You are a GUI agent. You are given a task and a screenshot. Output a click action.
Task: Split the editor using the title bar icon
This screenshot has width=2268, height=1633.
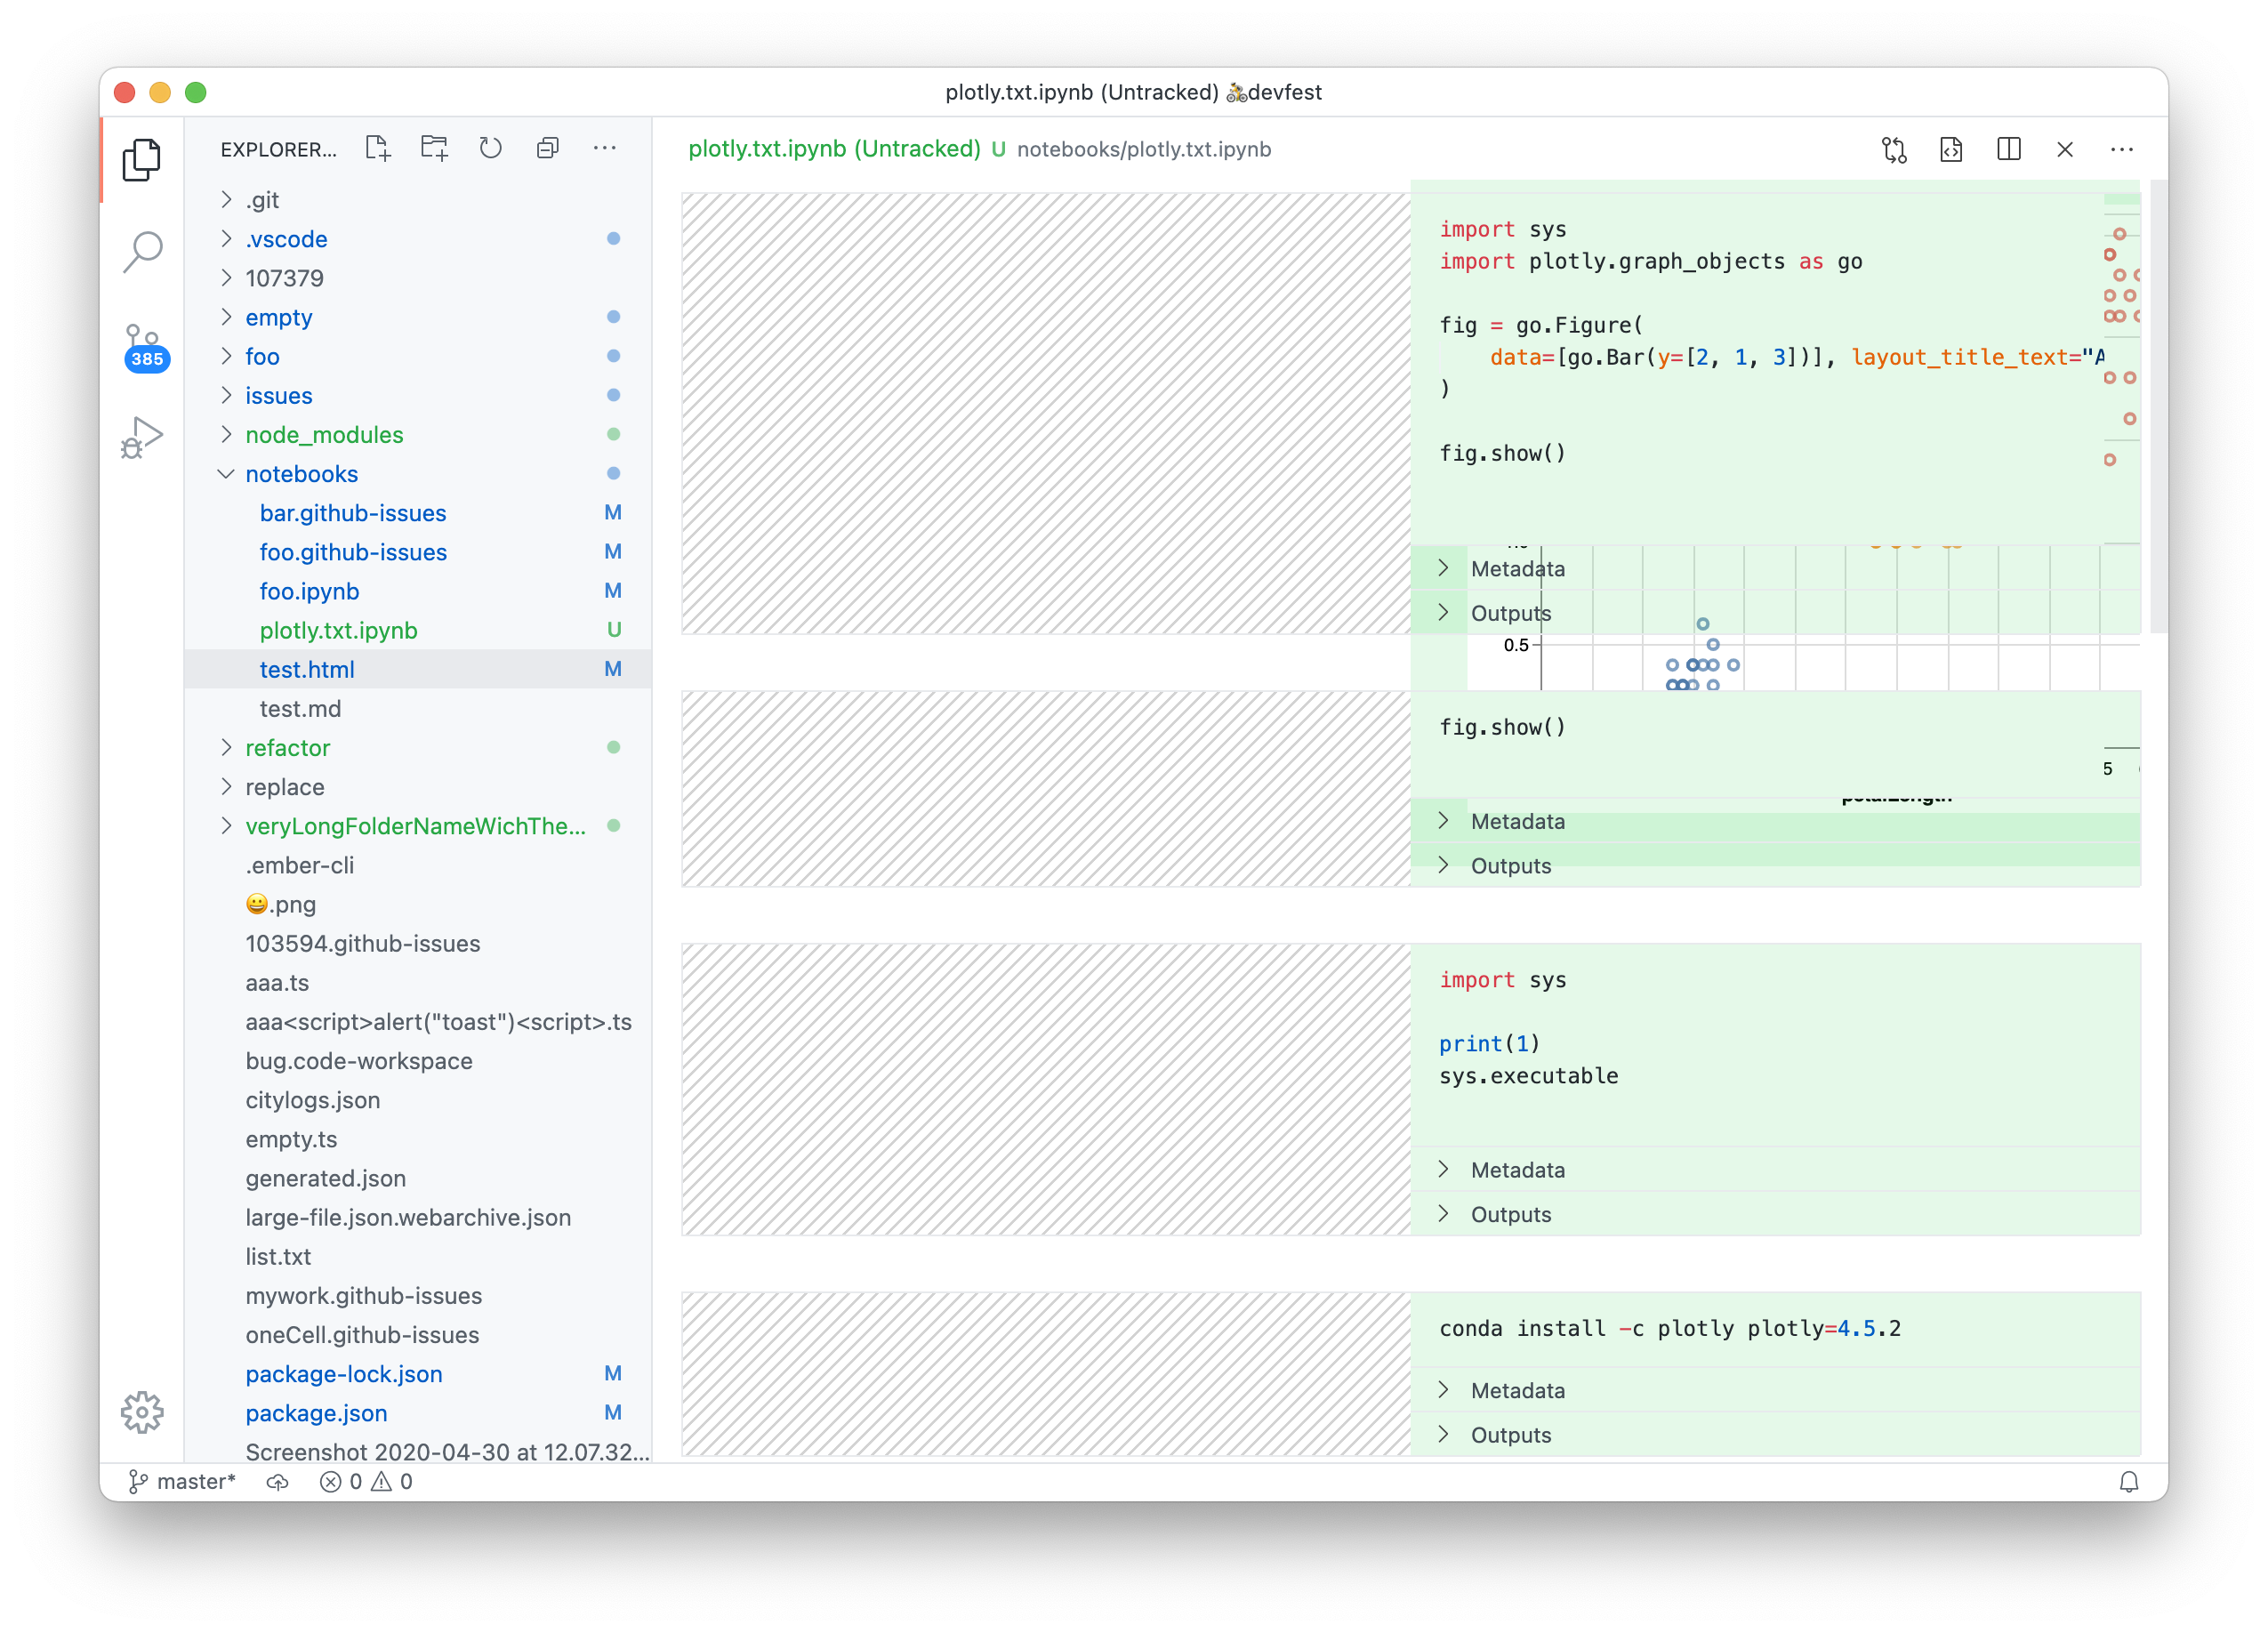[2009, 149]
